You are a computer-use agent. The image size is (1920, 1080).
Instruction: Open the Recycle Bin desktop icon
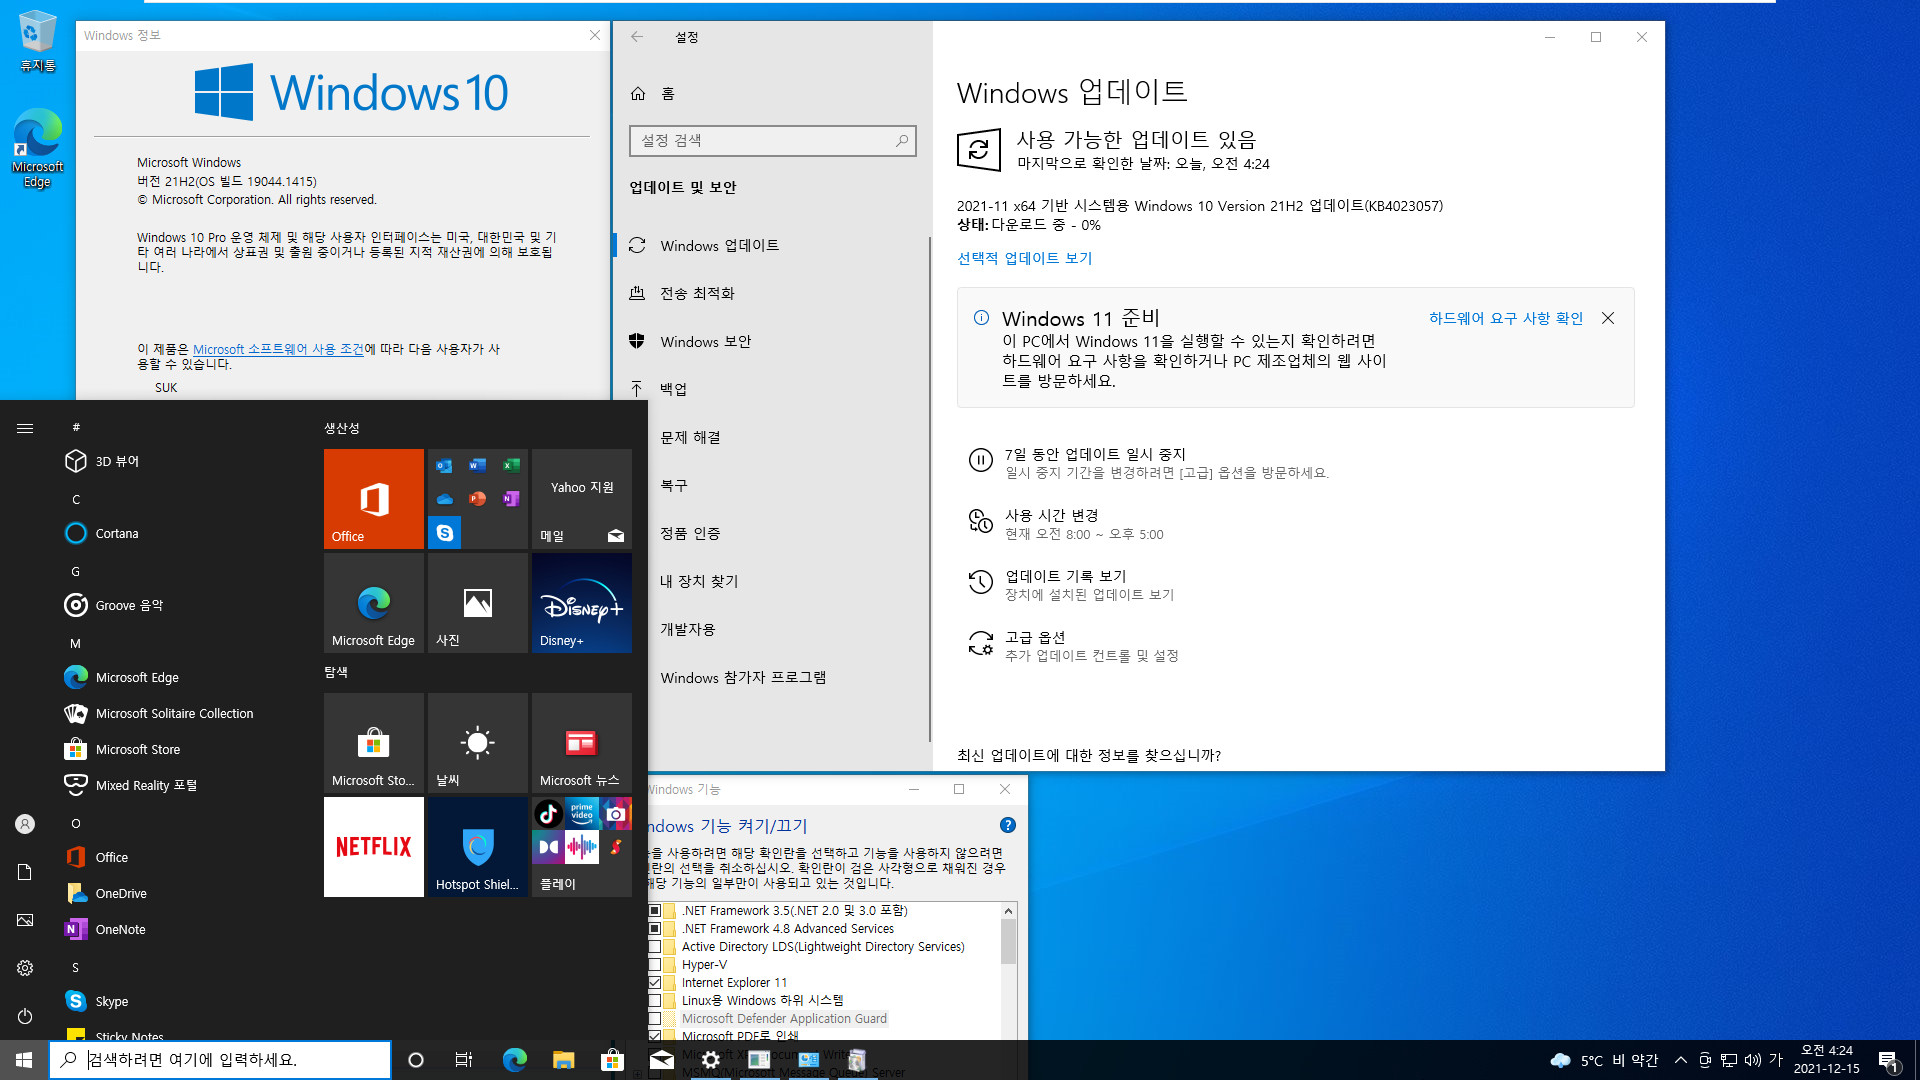(x=37, y=42)
